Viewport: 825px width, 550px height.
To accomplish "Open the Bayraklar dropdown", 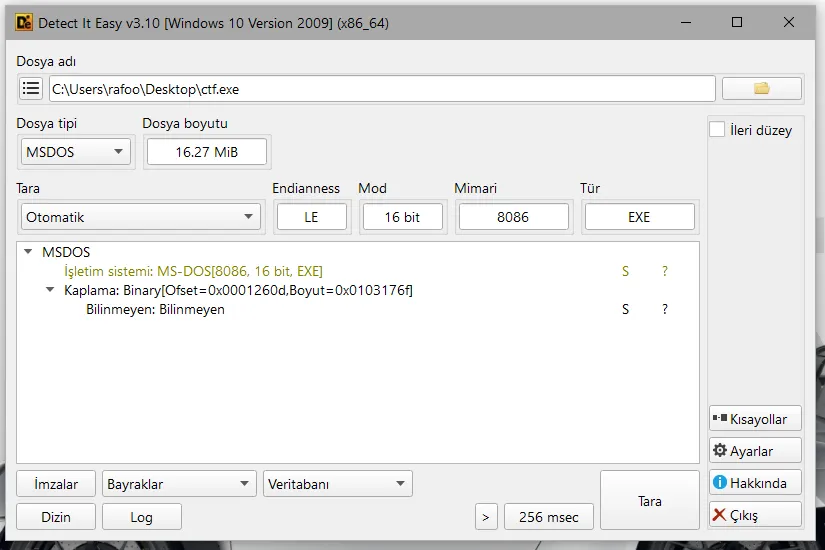I will coord(179,484).
